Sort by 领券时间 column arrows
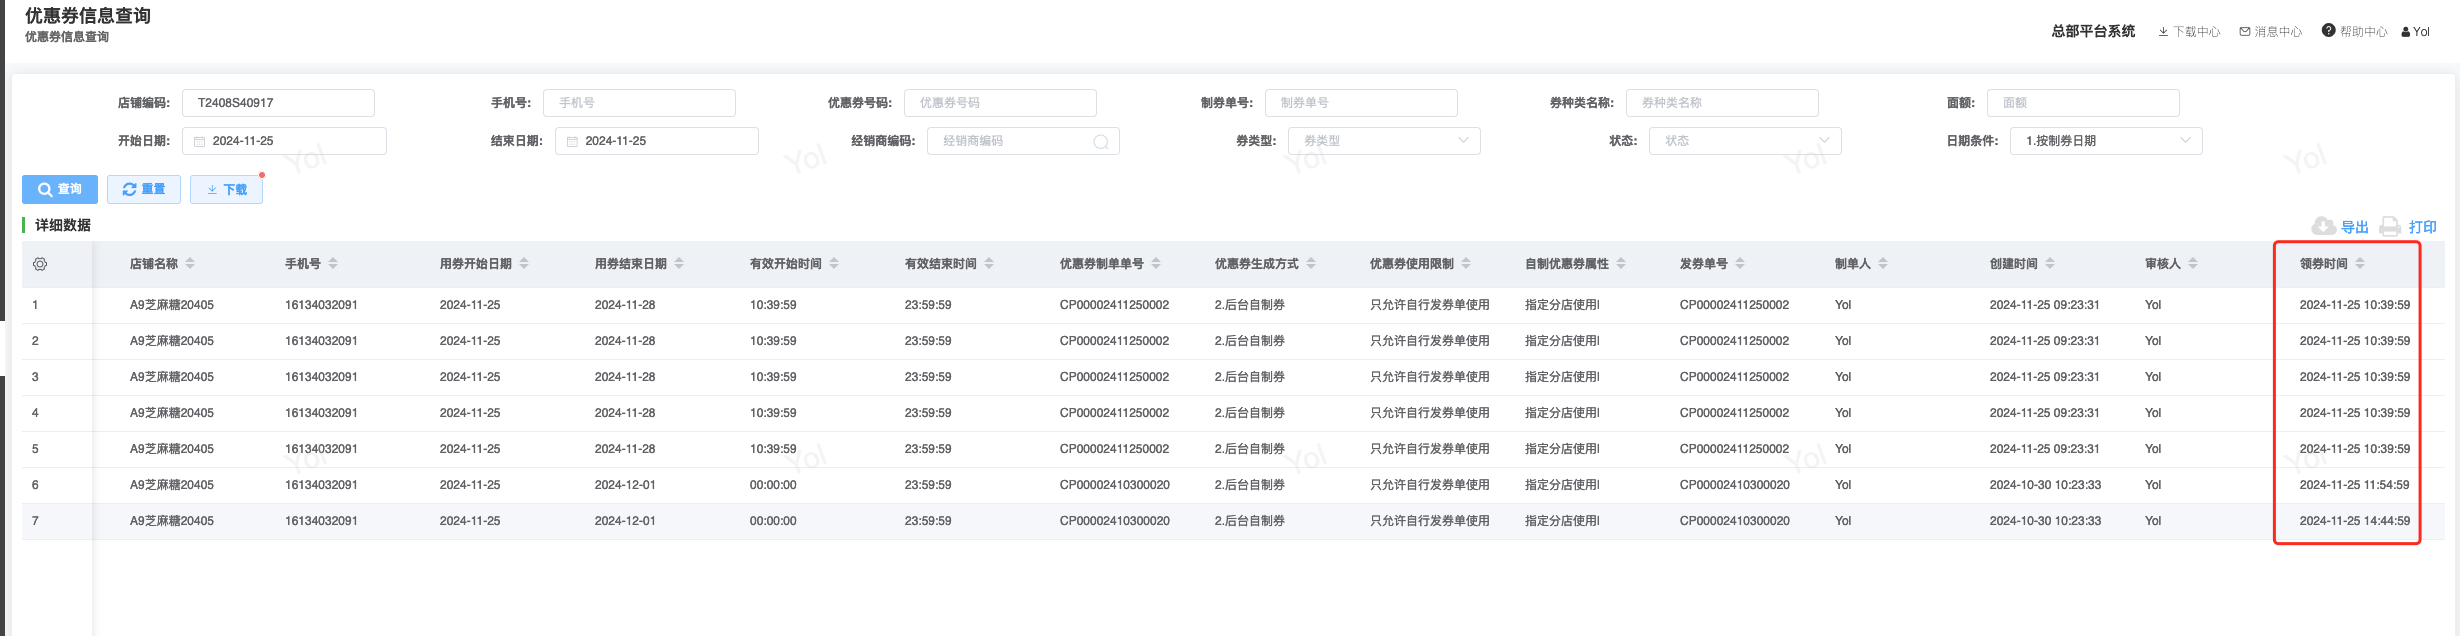2460x636 pixels. coord(2360,264)
